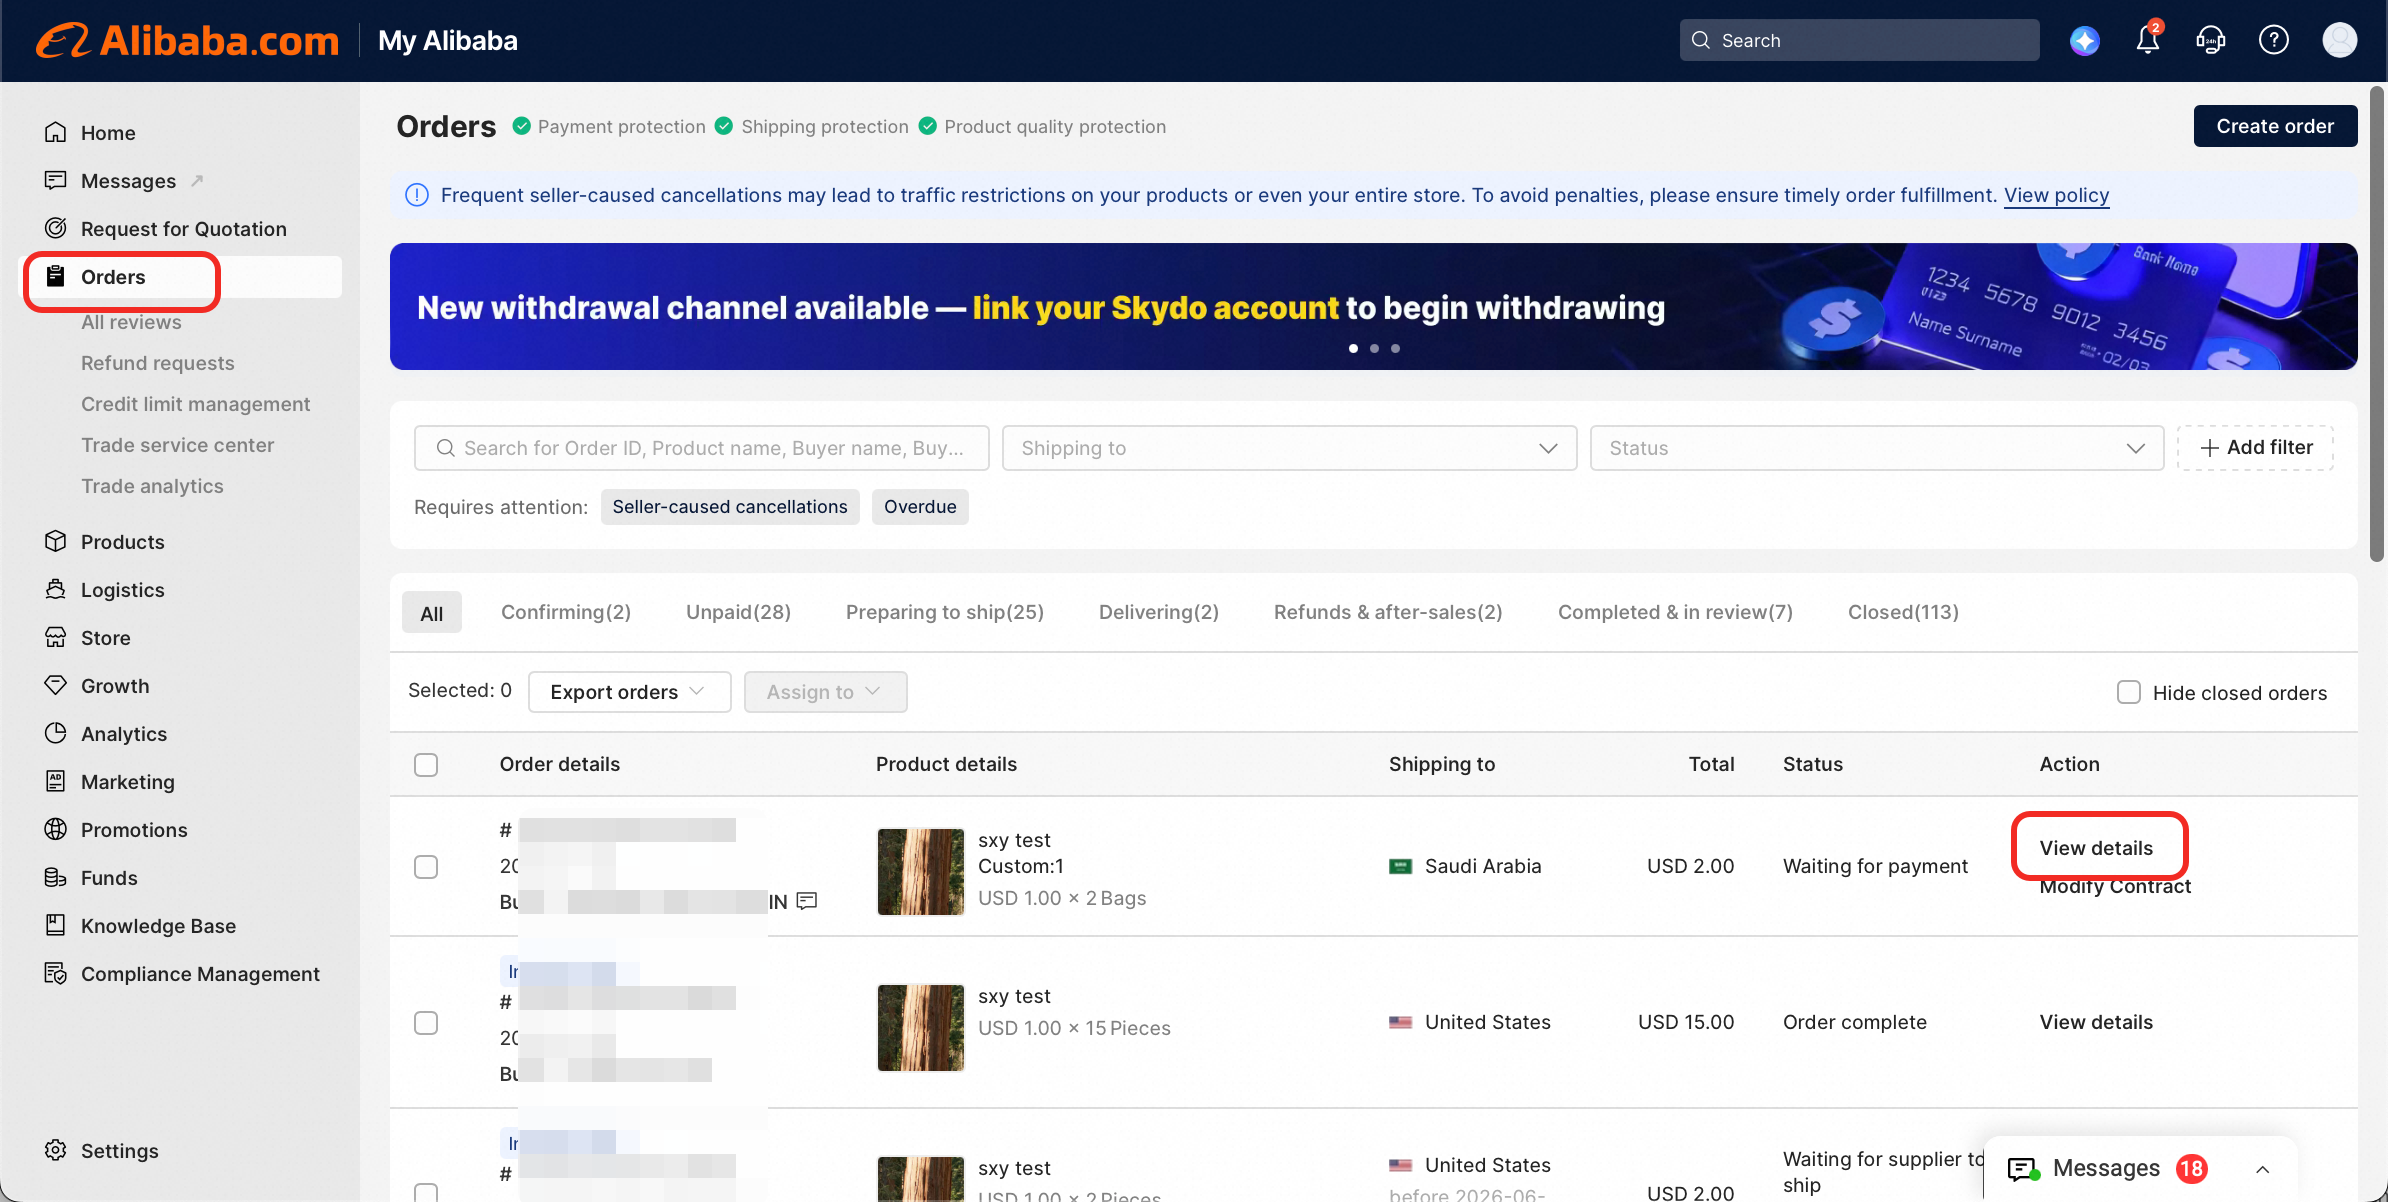Screen dimensions: 2388x1202
Task: Click the Create order button
Action: tap(2276, 126)
